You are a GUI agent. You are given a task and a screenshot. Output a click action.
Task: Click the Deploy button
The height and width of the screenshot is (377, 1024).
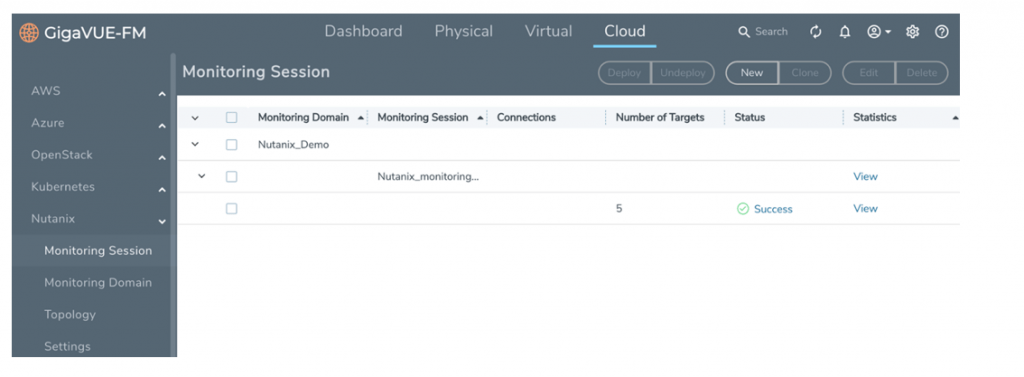tap(624, 73)
